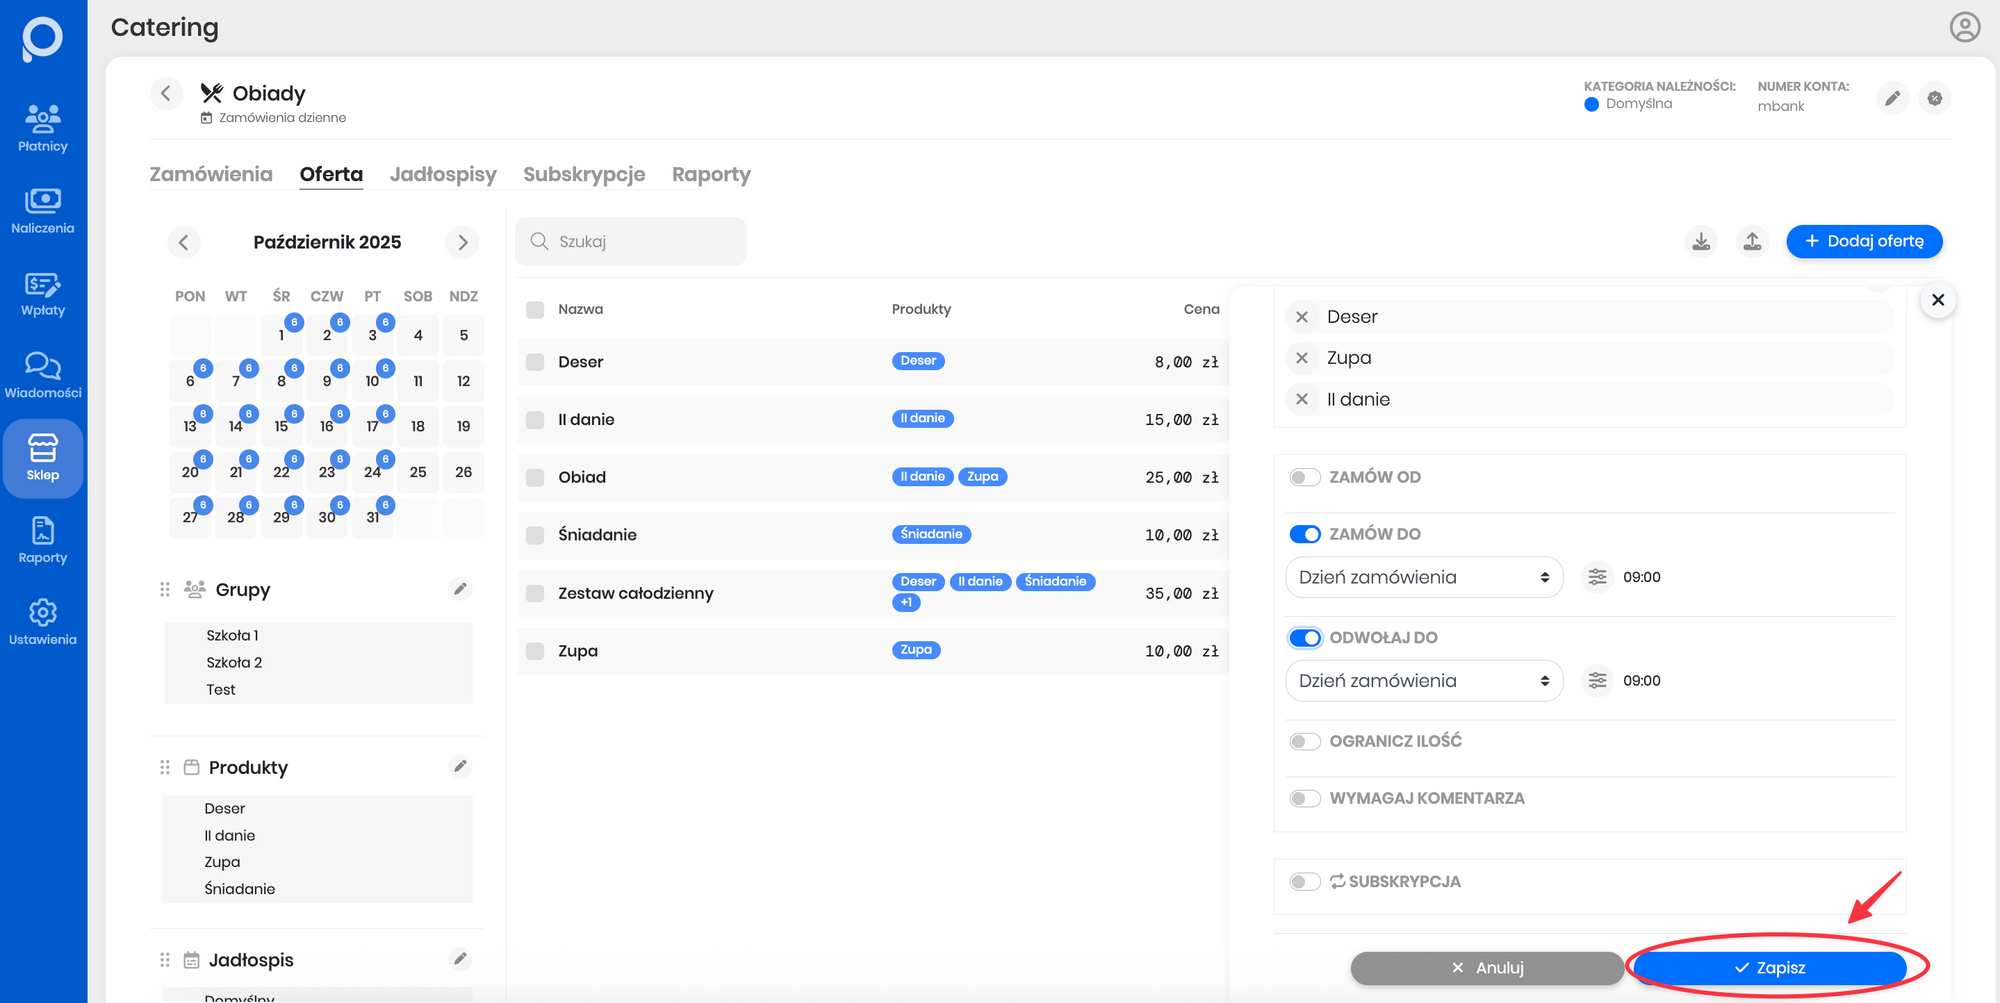This screenshot has width=2000, height=1003.
Task: Turn on the Ogranicz ilość switch
Action: [1305, 741]
